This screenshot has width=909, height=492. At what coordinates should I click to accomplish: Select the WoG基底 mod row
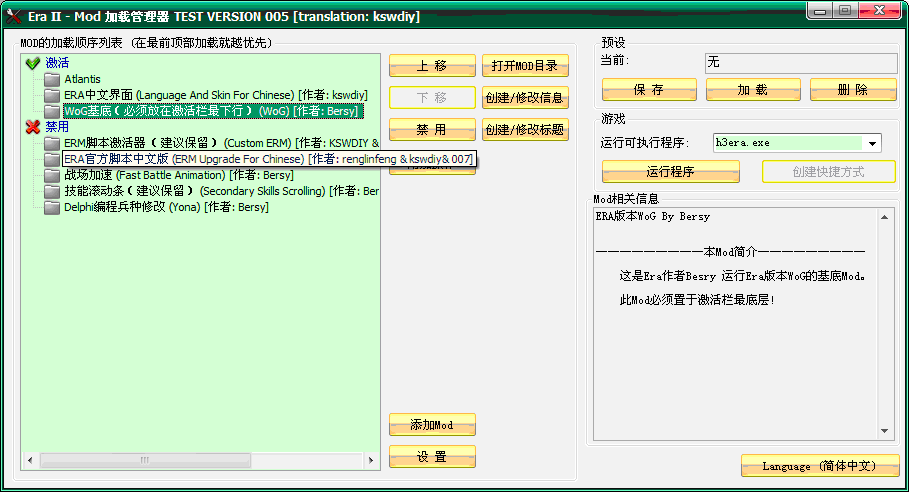pos(213,111)
